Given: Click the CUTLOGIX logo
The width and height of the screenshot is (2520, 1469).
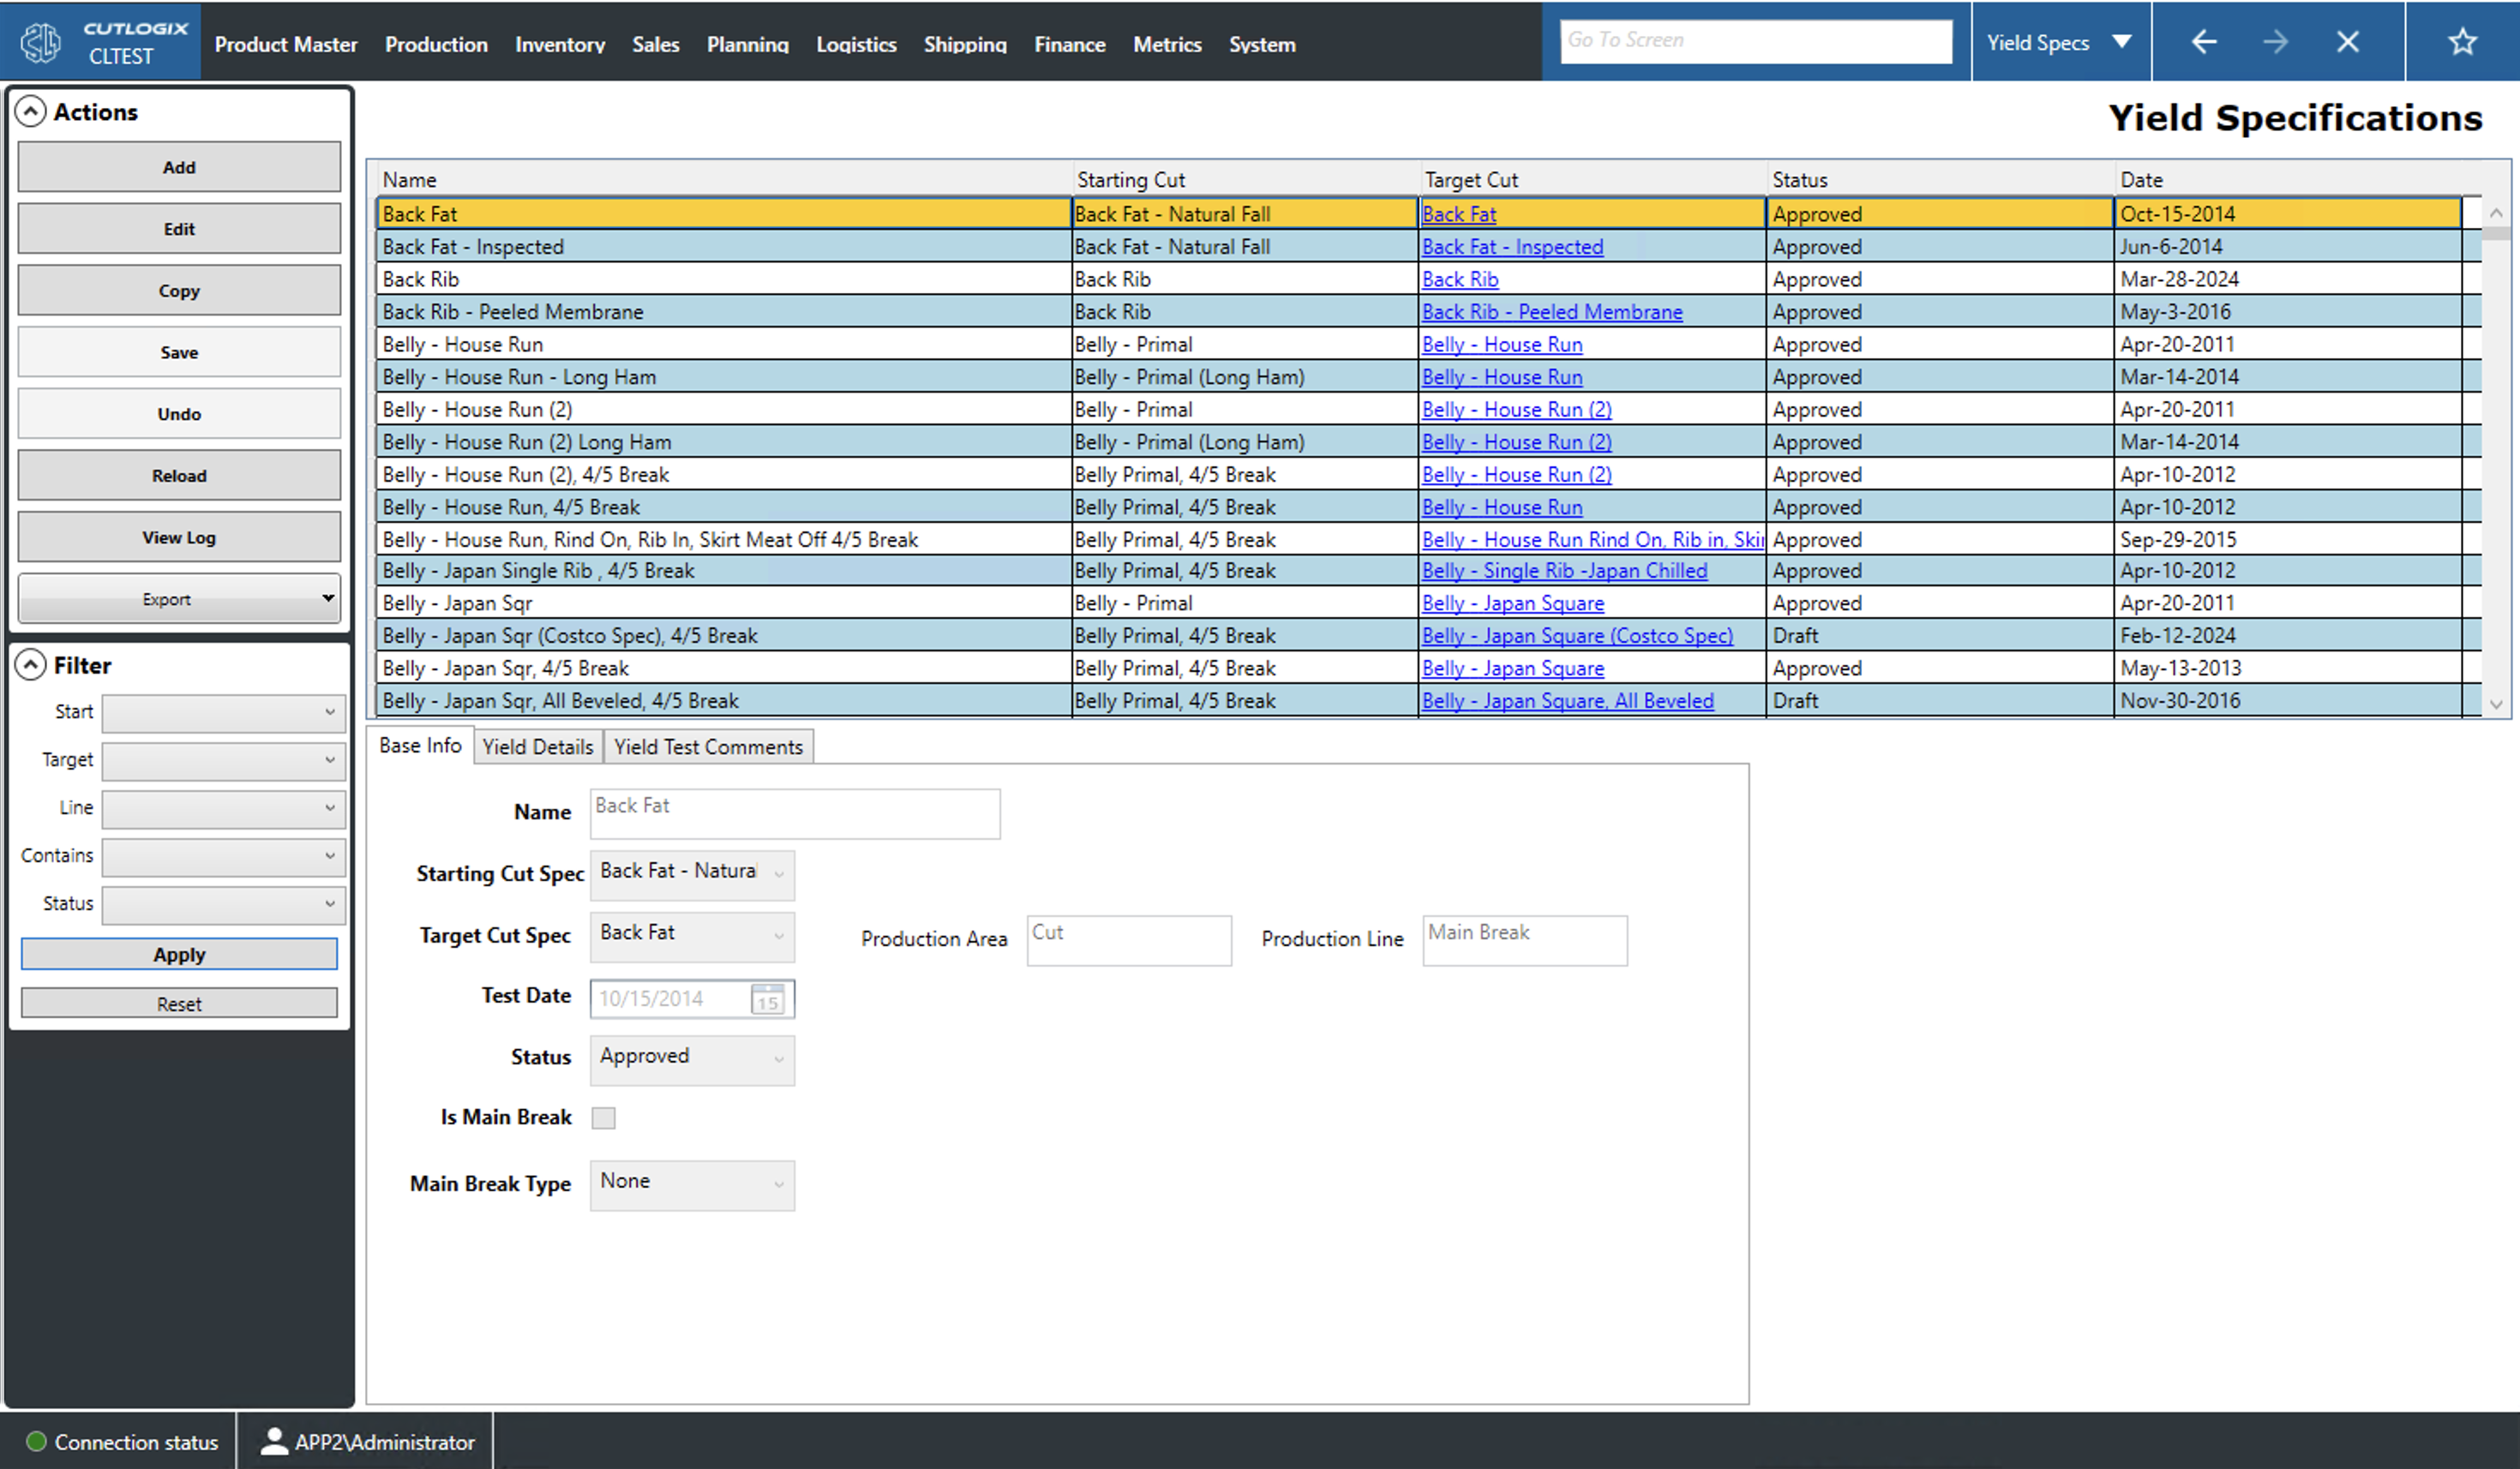Looking at the screenshot, I should tap(41, 41).
